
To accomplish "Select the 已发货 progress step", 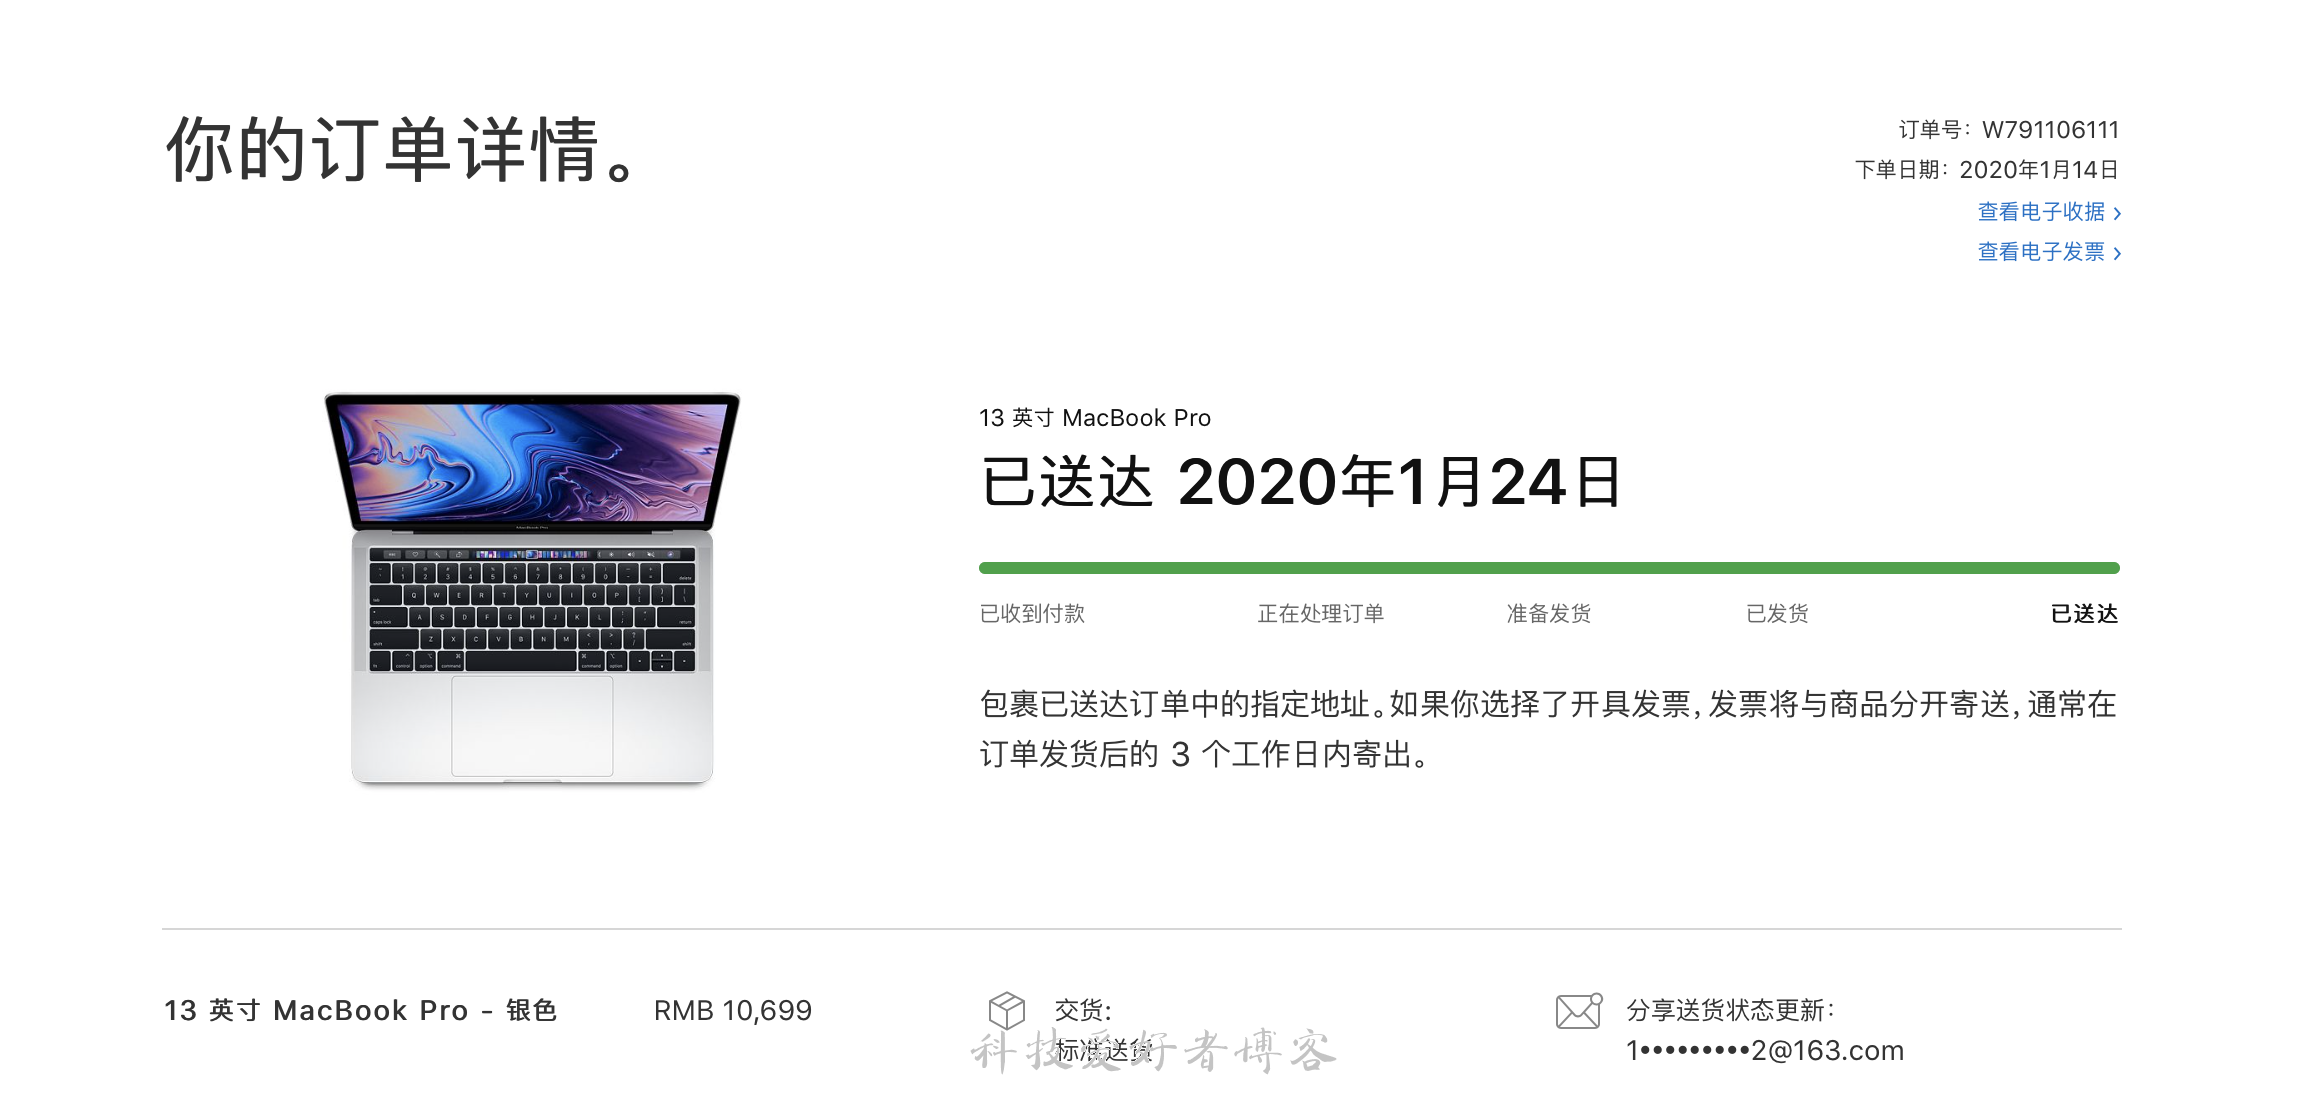I will click(x=1777, y=614).
